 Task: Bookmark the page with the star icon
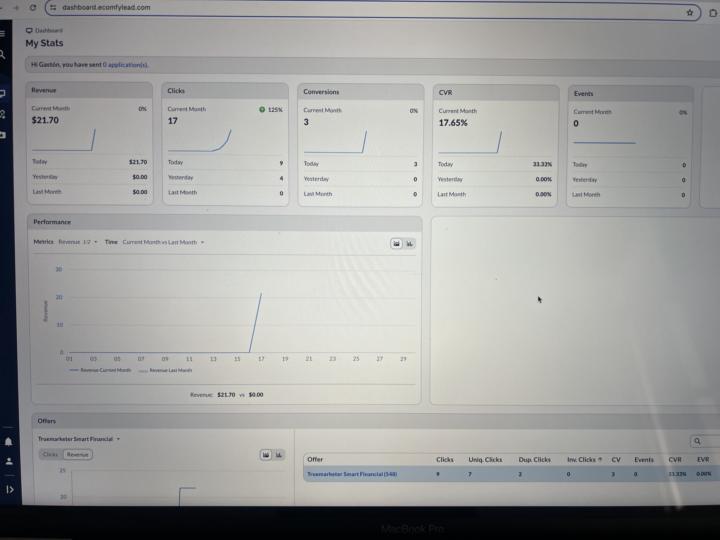click(x=690, y=13)
